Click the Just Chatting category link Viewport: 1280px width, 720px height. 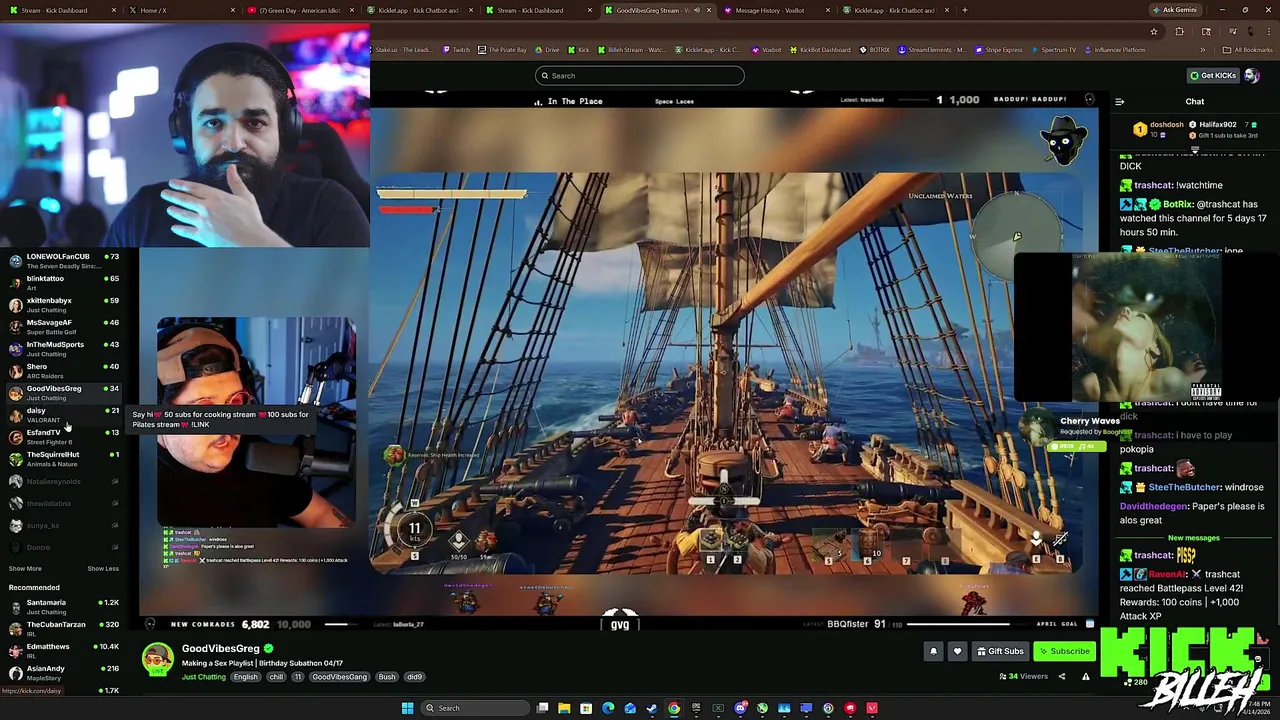pos(203,677)
